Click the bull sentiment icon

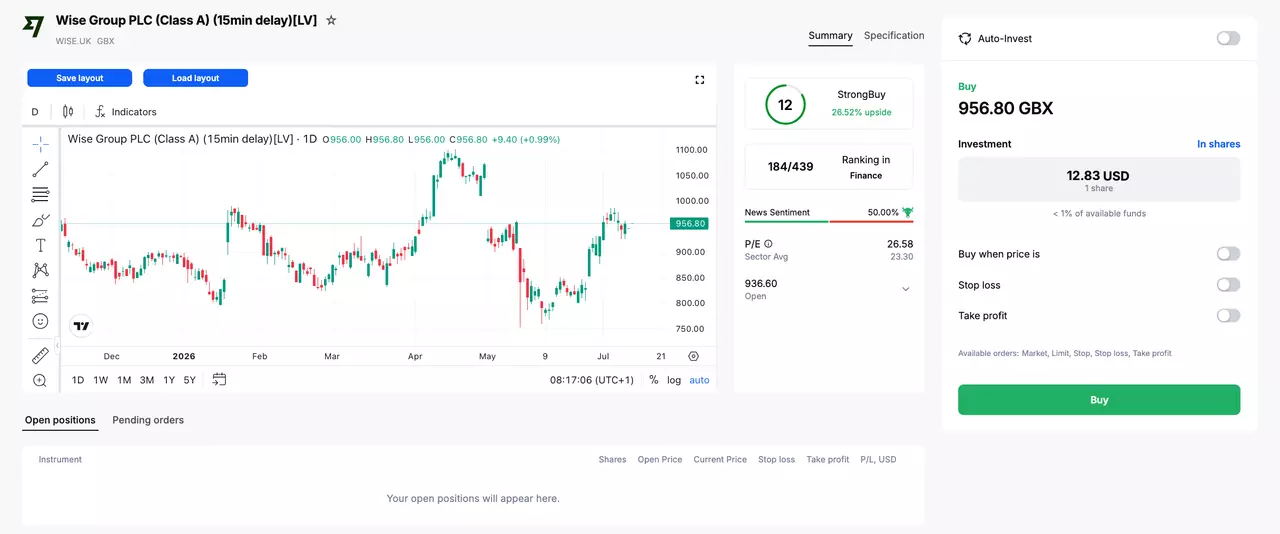907,212
